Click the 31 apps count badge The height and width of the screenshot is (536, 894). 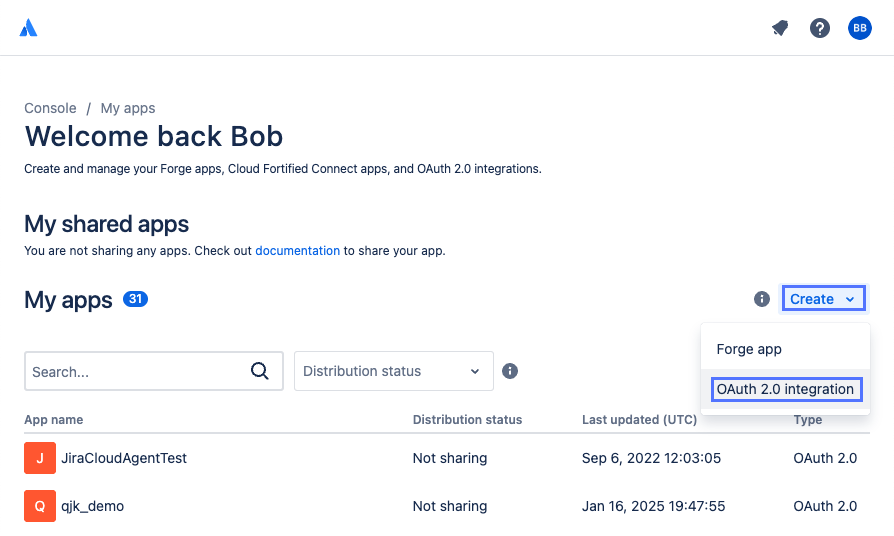point(136,299)
